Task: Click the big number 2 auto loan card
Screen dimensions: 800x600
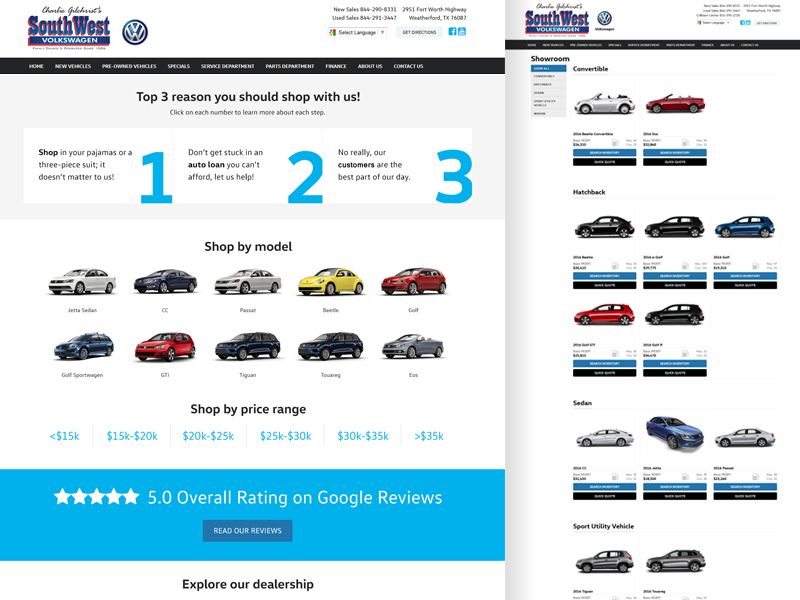Action: tap(248, 166)
